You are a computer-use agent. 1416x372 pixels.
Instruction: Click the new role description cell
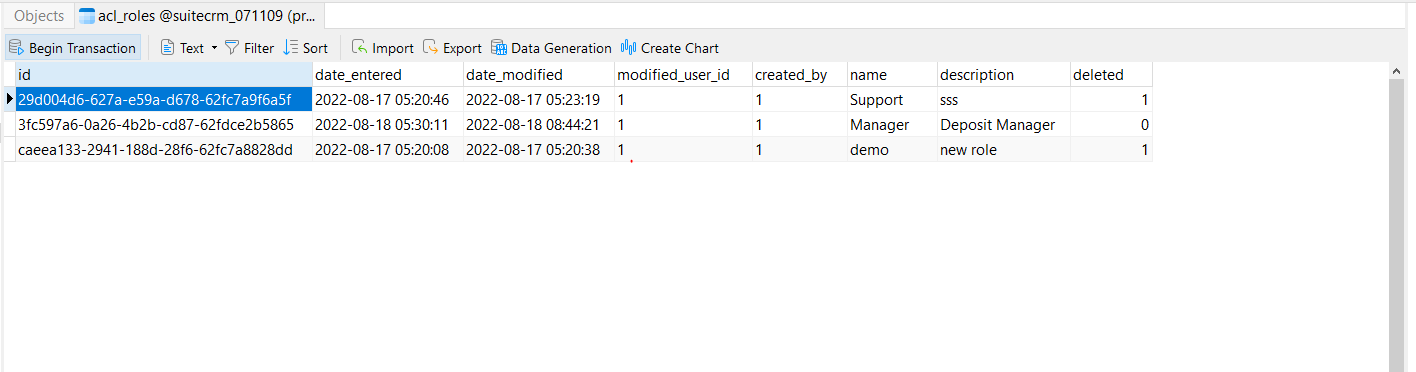(1004, 150)
